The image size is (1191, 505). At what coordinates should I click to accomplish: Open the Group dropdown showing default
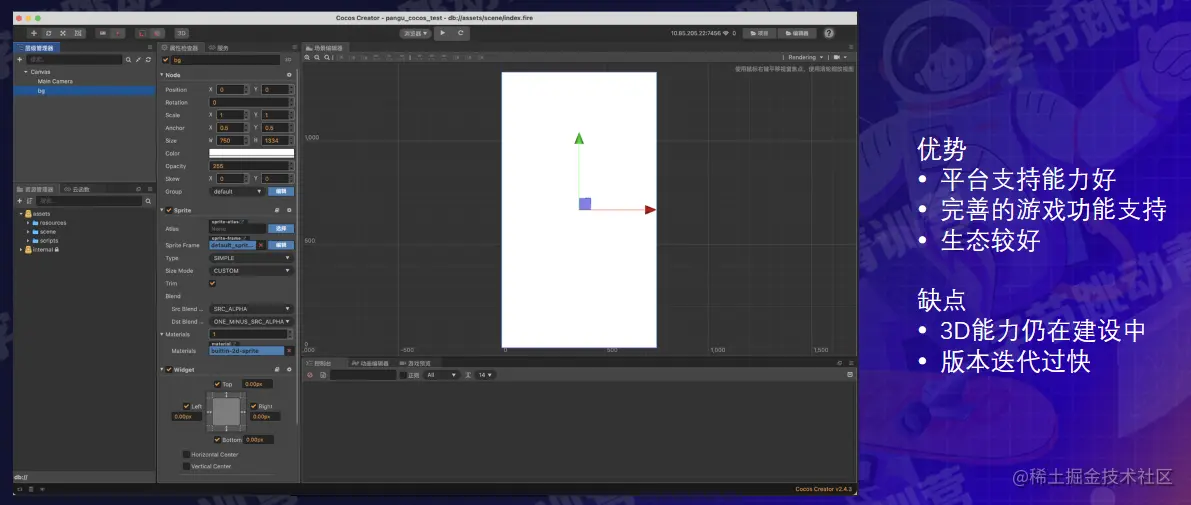(x=236, y=191)
